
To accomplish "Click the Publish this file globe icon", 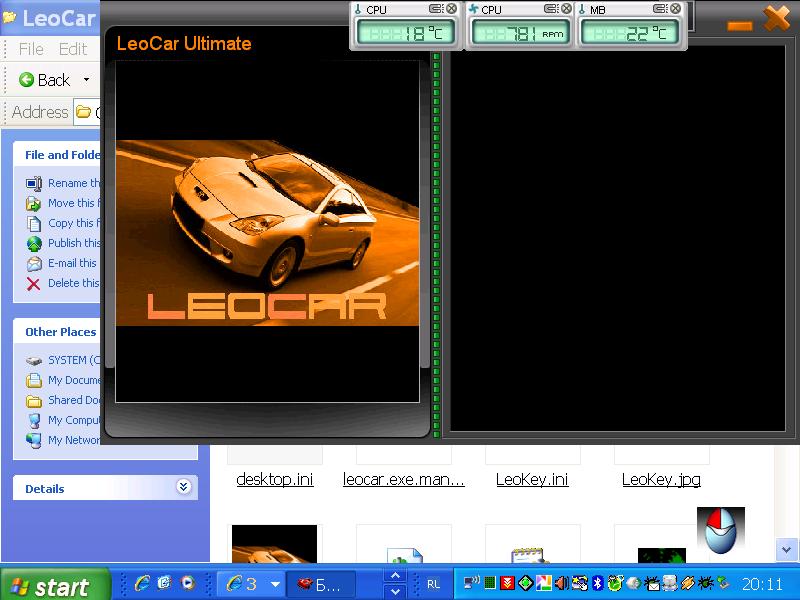I will pyautogui.click(x=34, y=243).
